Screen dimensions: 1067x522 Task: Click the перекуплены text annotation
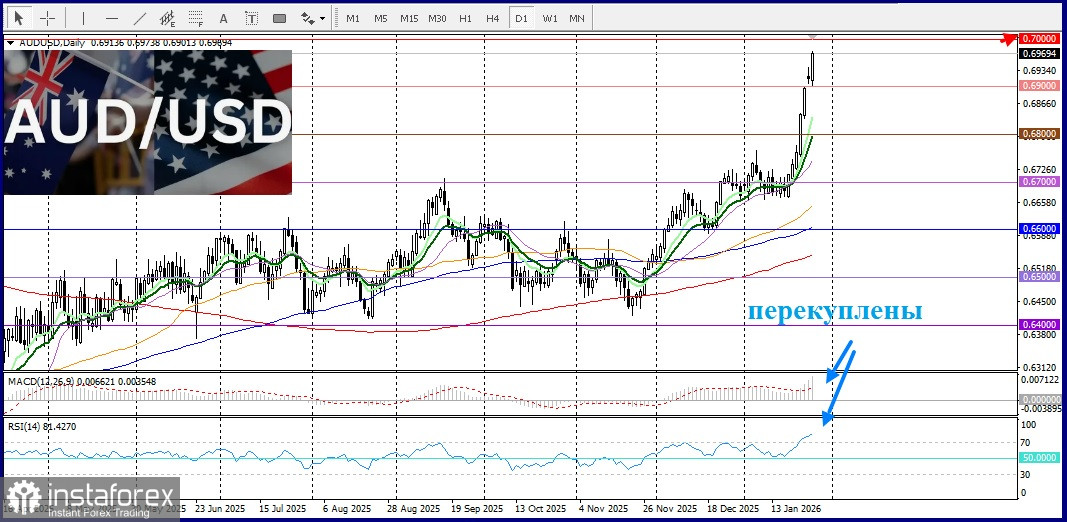tap(836, 312)
